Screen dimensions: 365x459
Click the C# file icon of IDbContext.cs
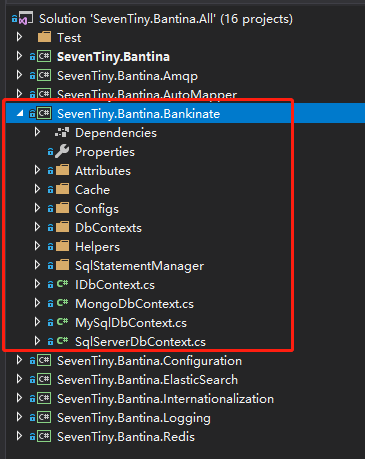pos(62,284)
